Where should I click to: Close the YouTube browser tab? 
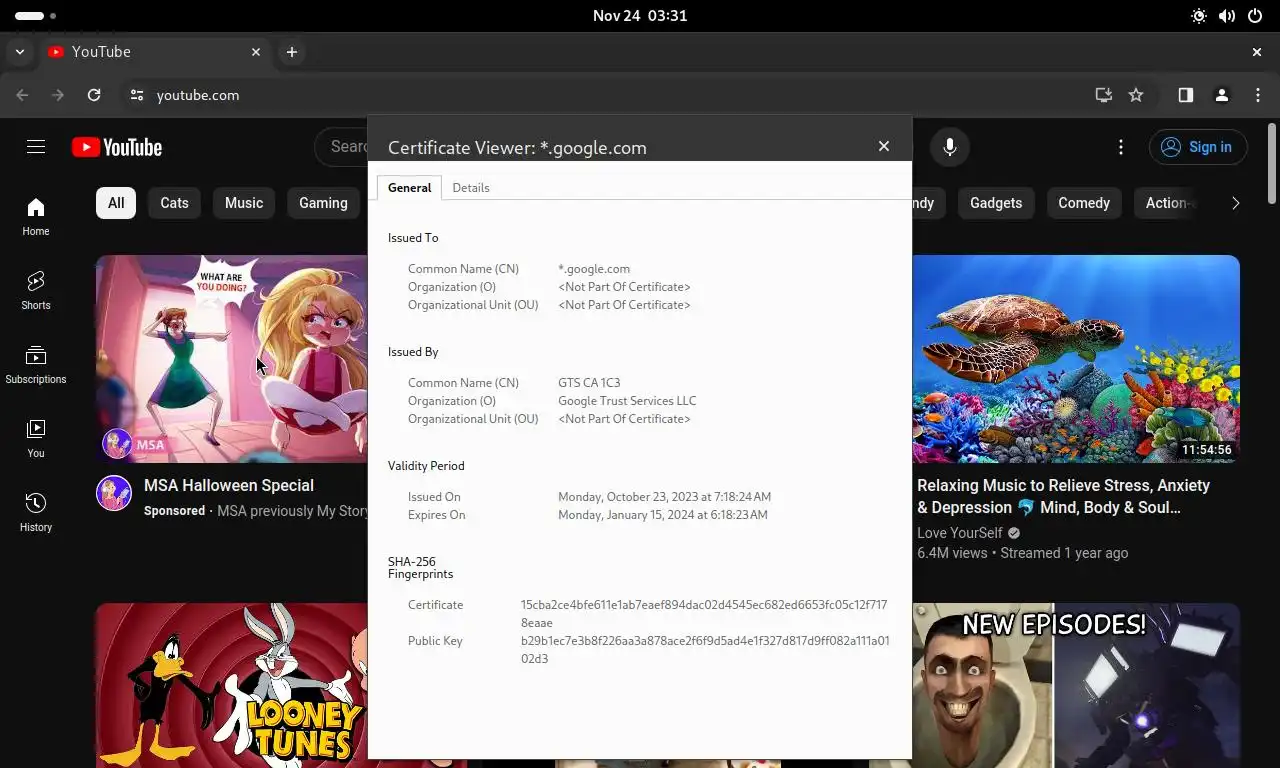(x=256, y=52)
